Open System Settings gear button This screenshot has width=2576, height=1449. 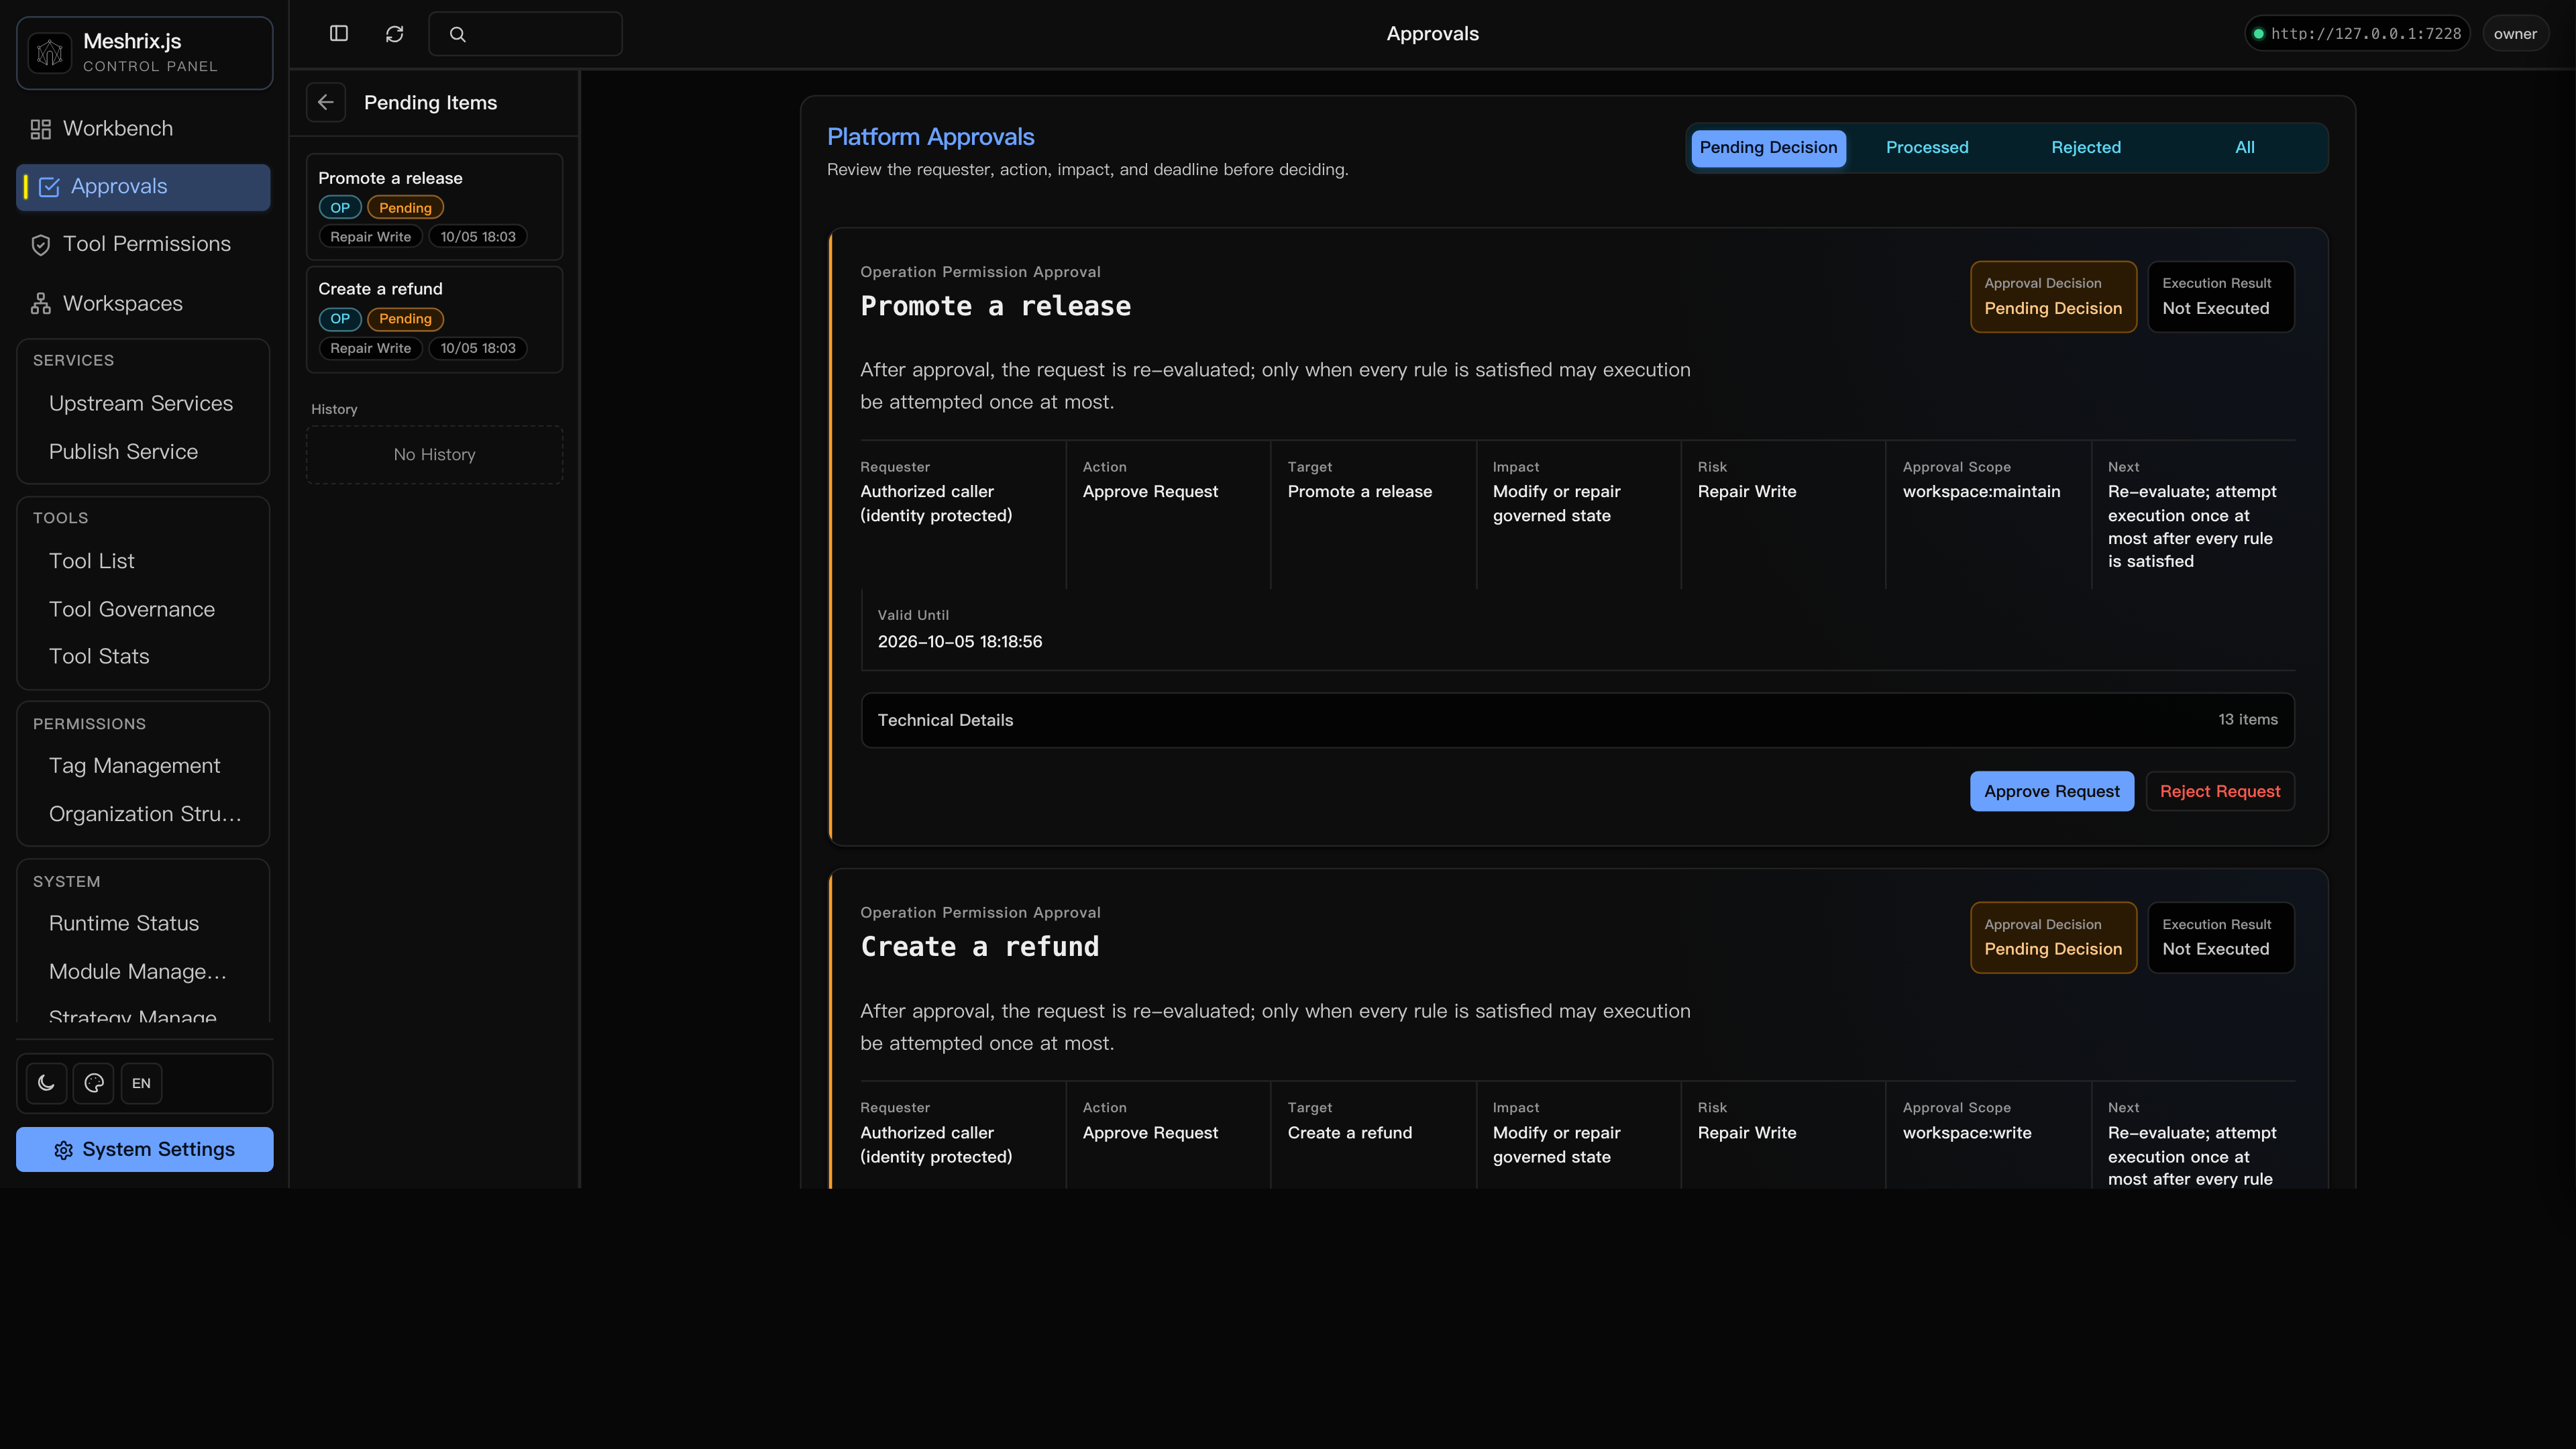[x=145, y=1150]
